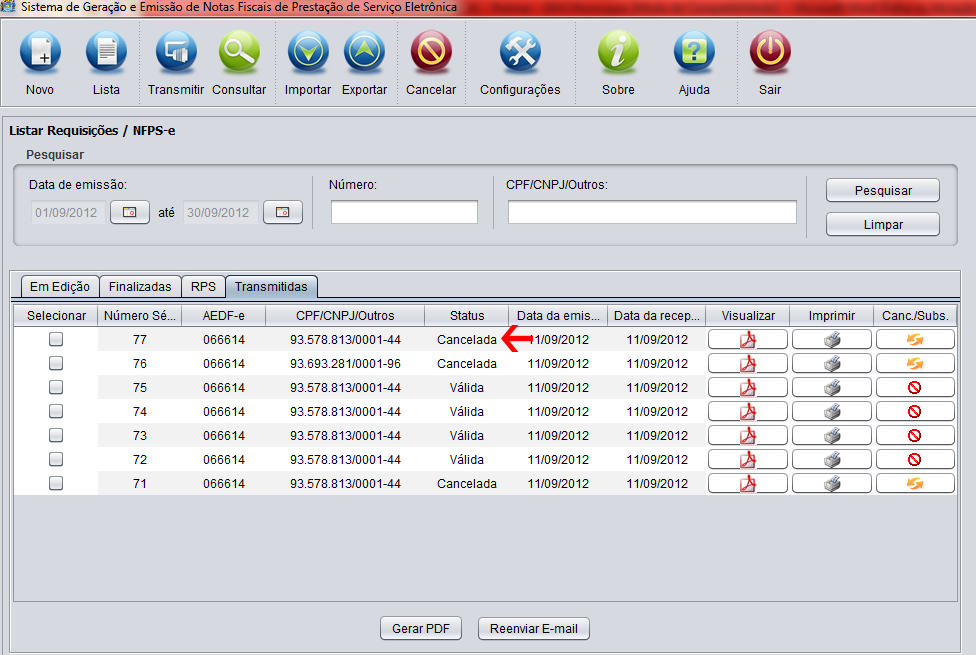
Task: Open the Lista toolbar icon
Action: [x=106, y=52]
